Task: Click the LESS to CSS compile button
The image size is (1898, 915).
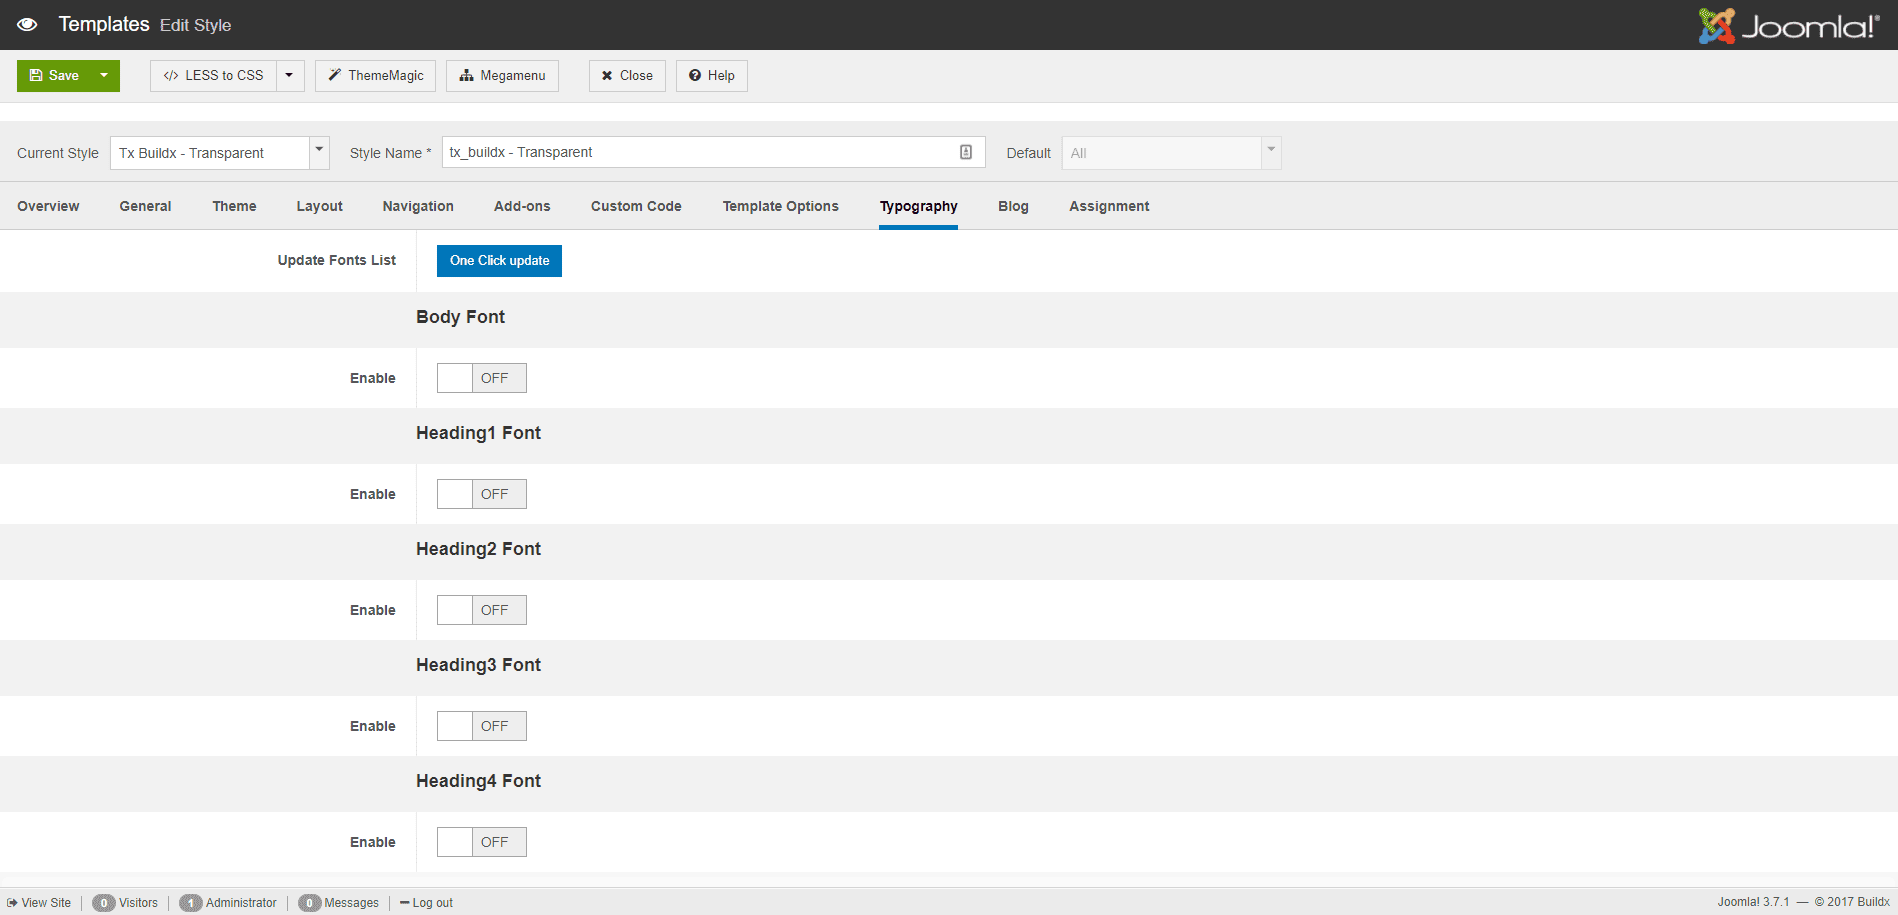Action: 214,76
